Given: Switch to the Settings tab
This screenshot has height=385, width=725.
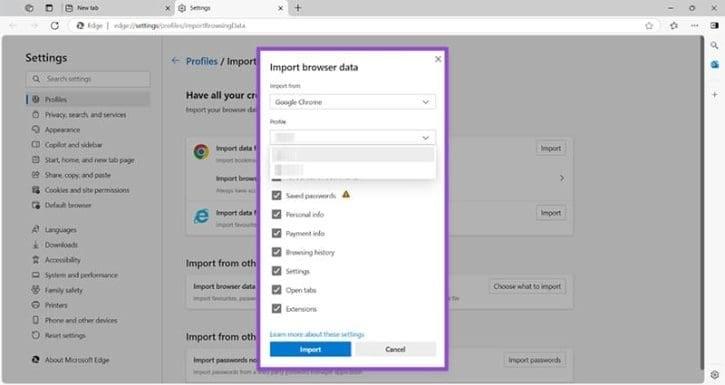Looking at the screenshot, I should pyautogui.click(x=231, y=8).
